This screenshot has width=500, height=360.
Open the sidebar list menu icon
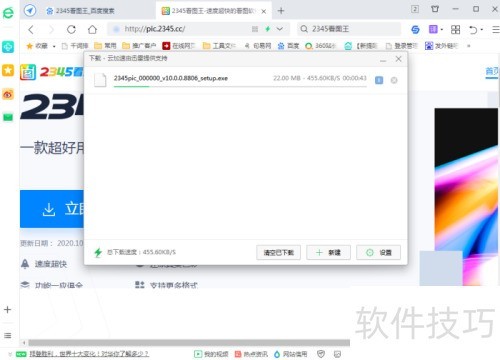(x=8, y=335)
